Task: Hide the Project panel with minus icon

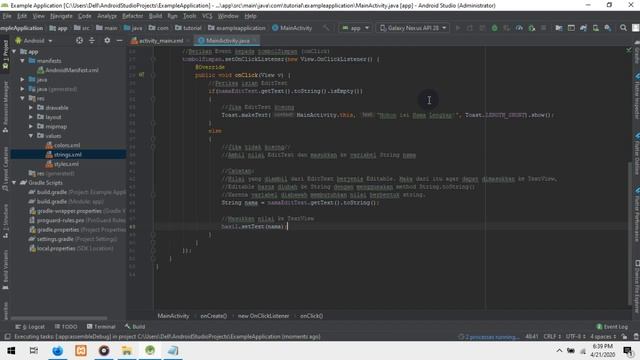Action: (119, 40)
